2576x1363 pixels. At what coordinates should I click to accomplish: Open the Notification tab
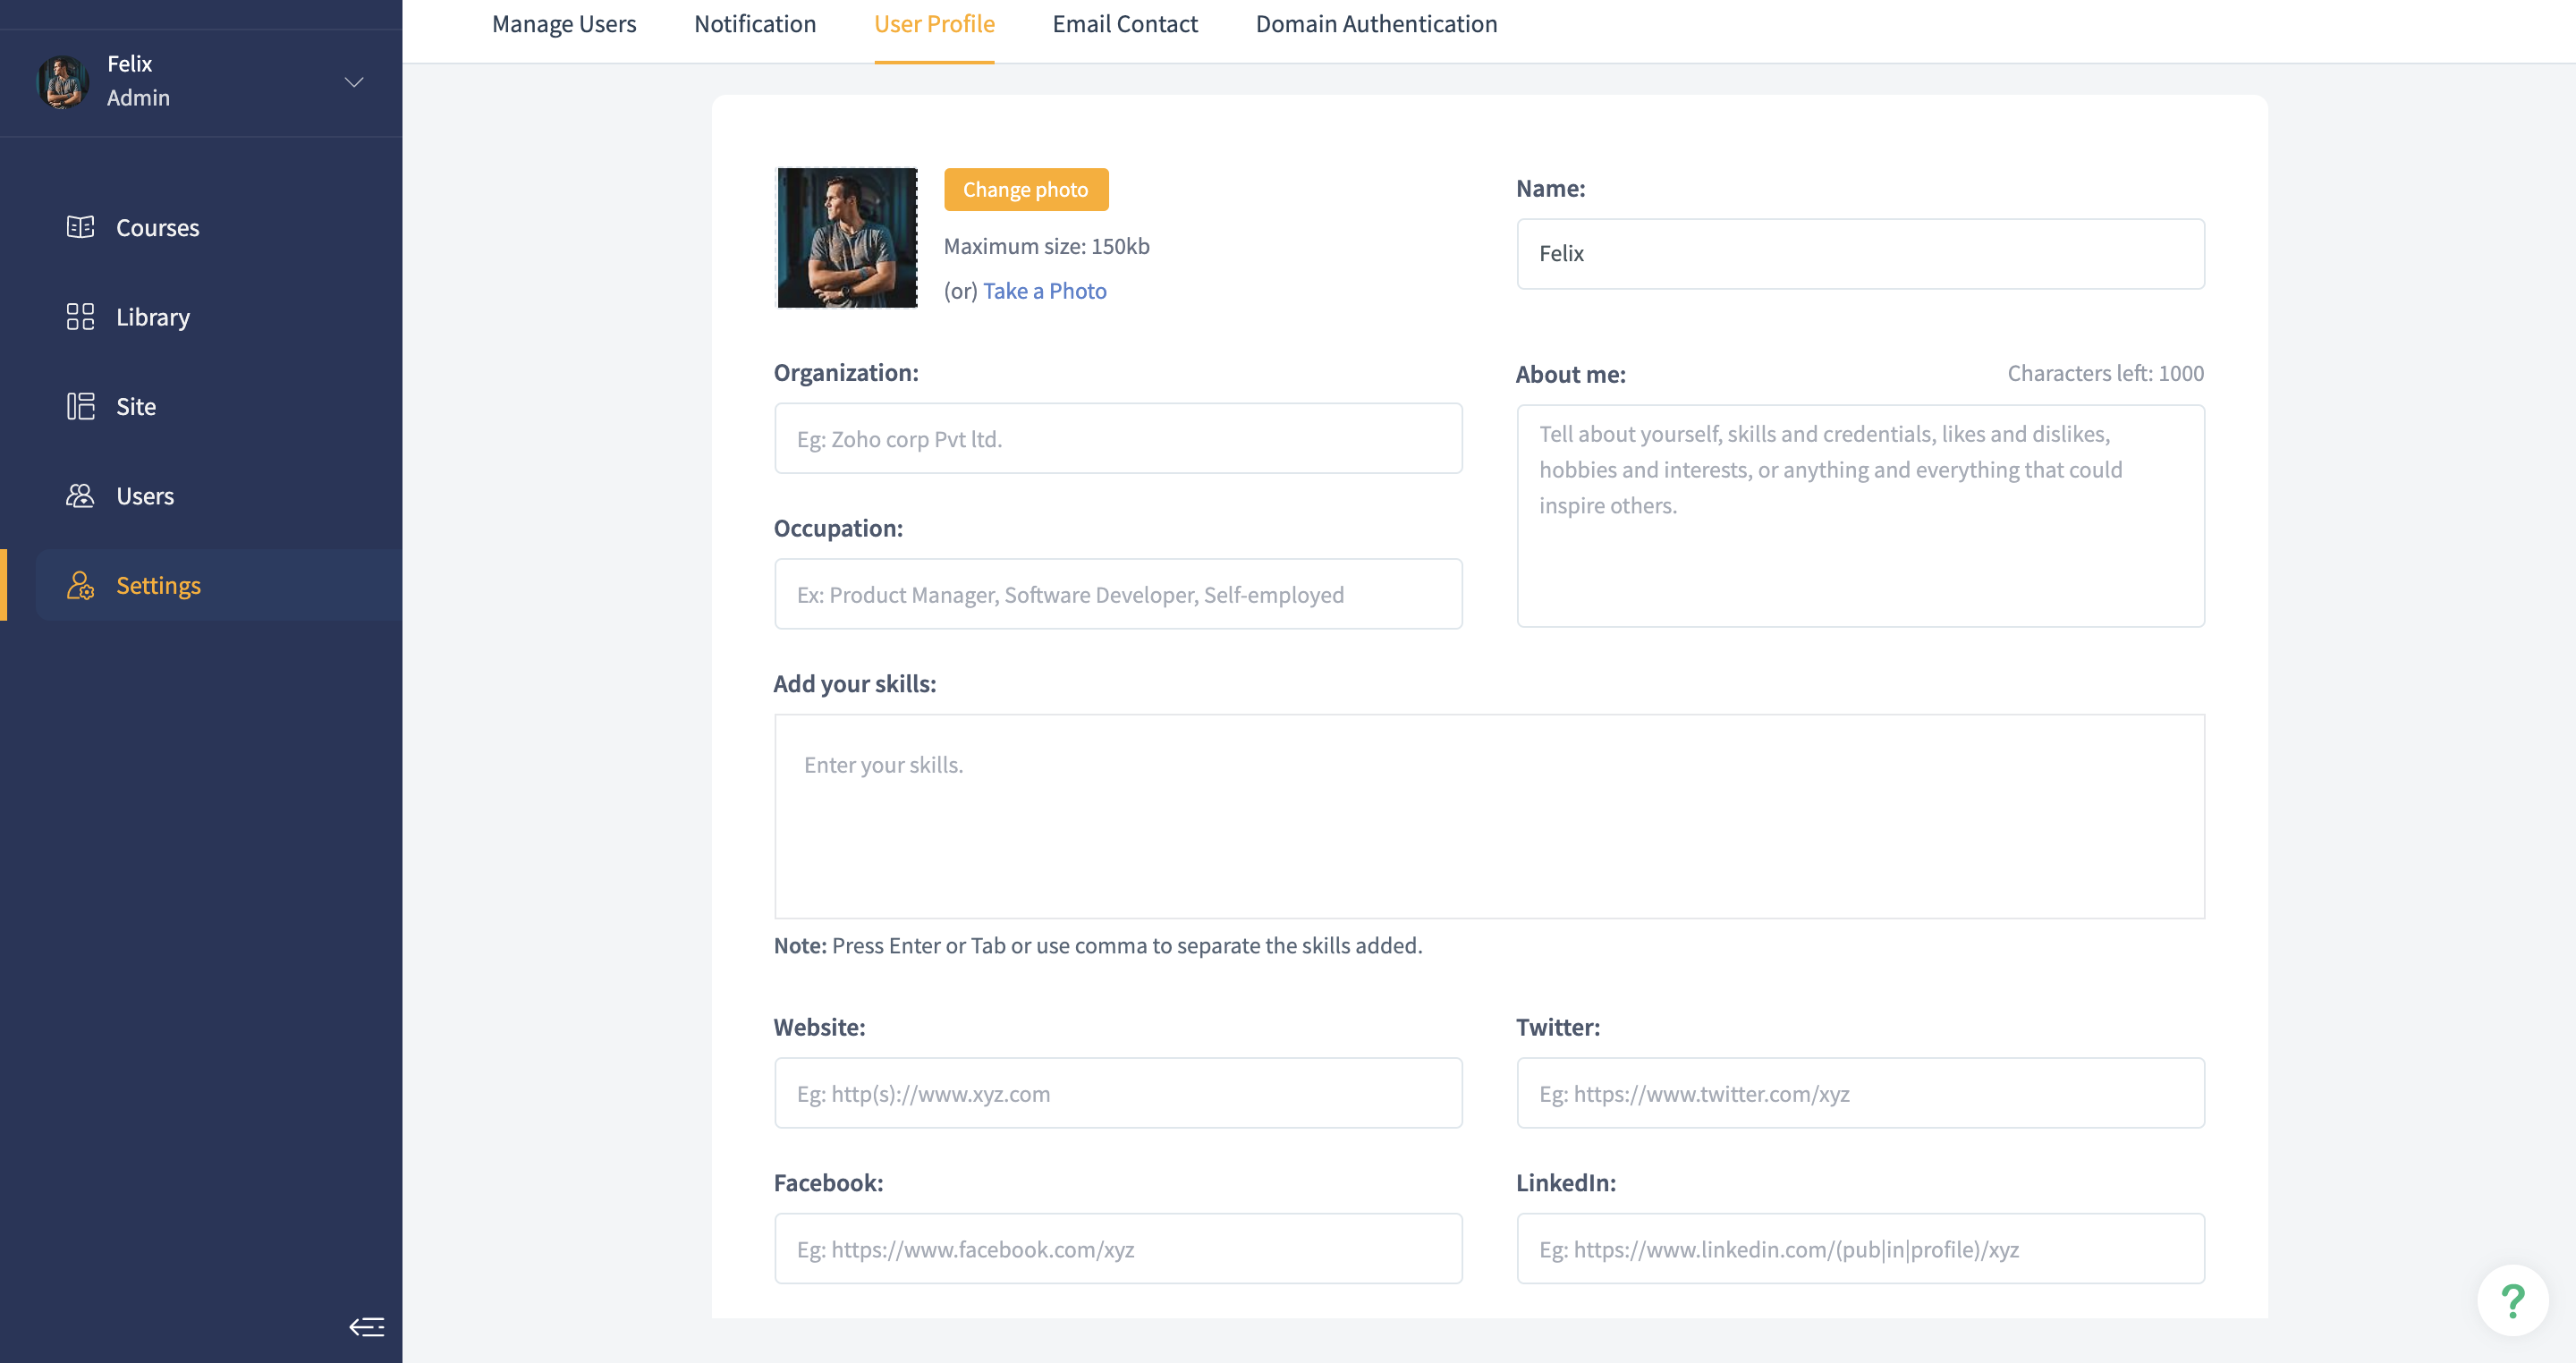click(755, 24)
